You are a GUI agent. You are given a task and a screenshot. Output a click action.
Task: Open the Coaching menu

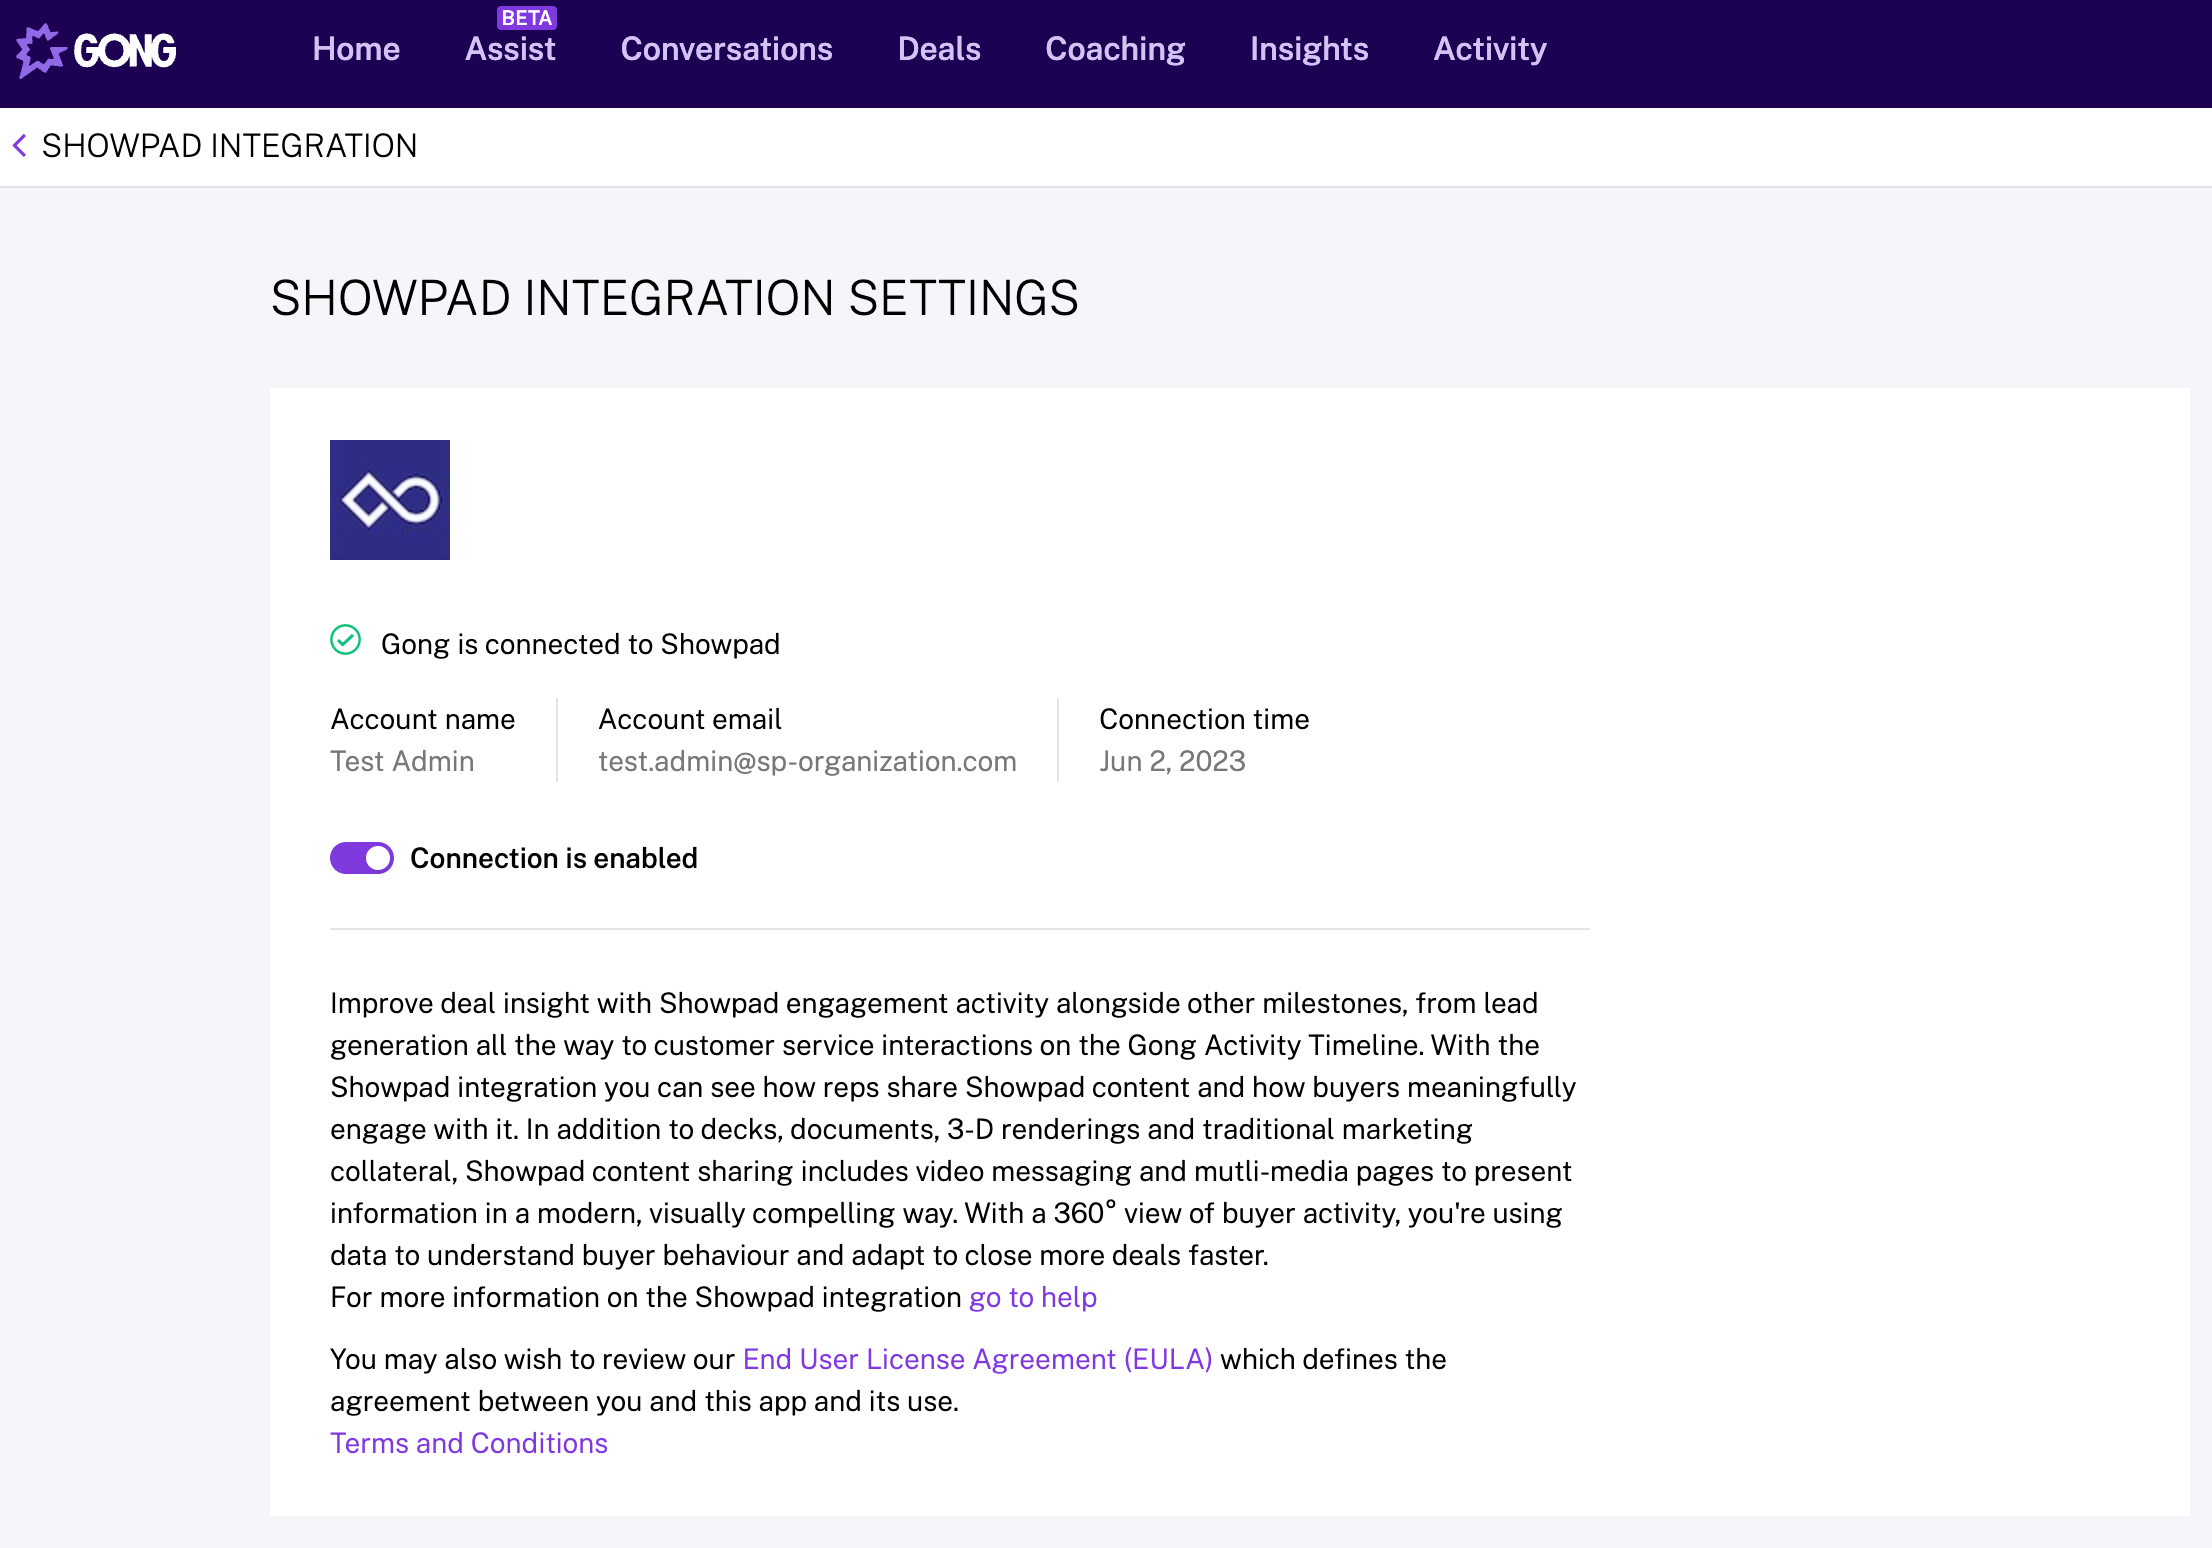[1115, 49]
